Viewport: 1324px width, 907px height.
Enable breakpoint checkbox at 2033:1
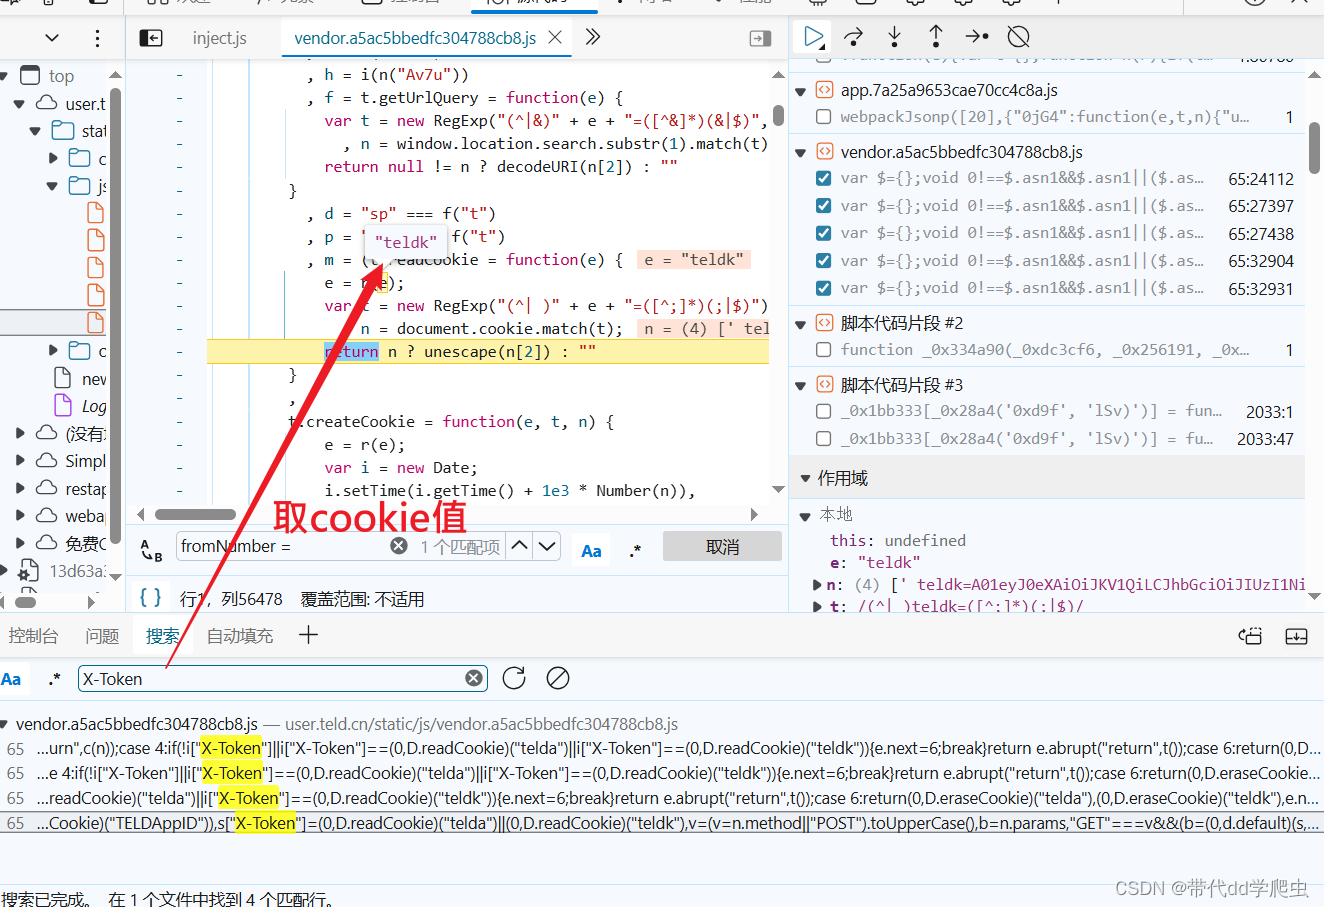click(823, 411)
